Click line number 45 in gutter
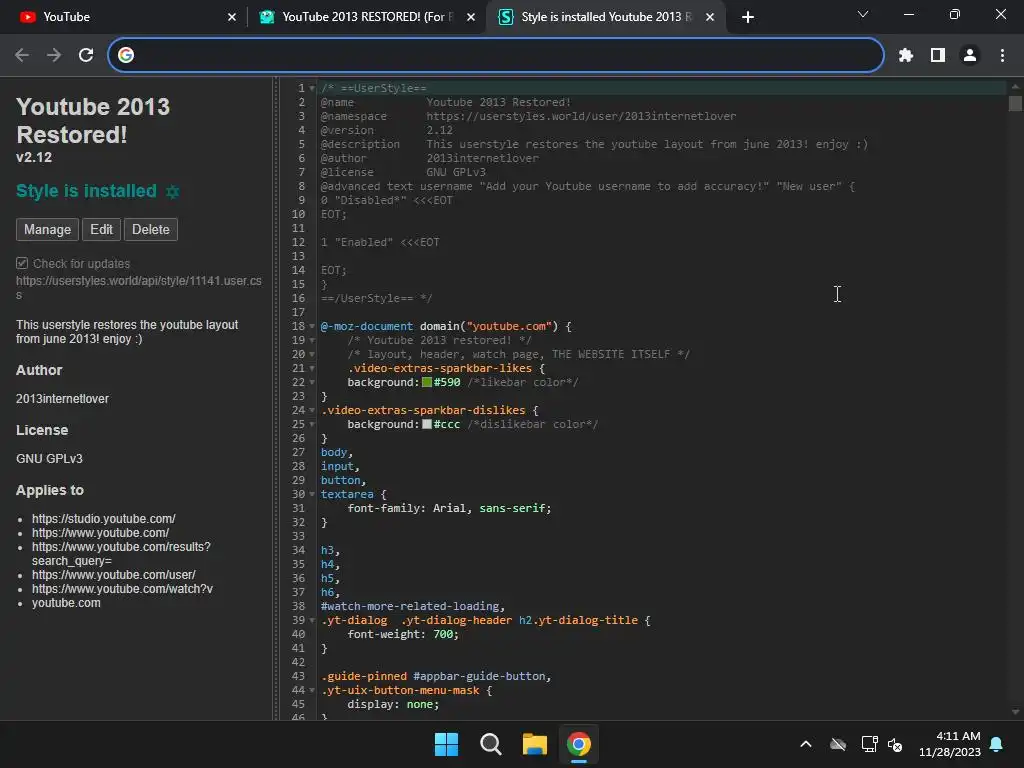Image resolution: width=1024 pixels, height=768 pixels. (298, 705)
